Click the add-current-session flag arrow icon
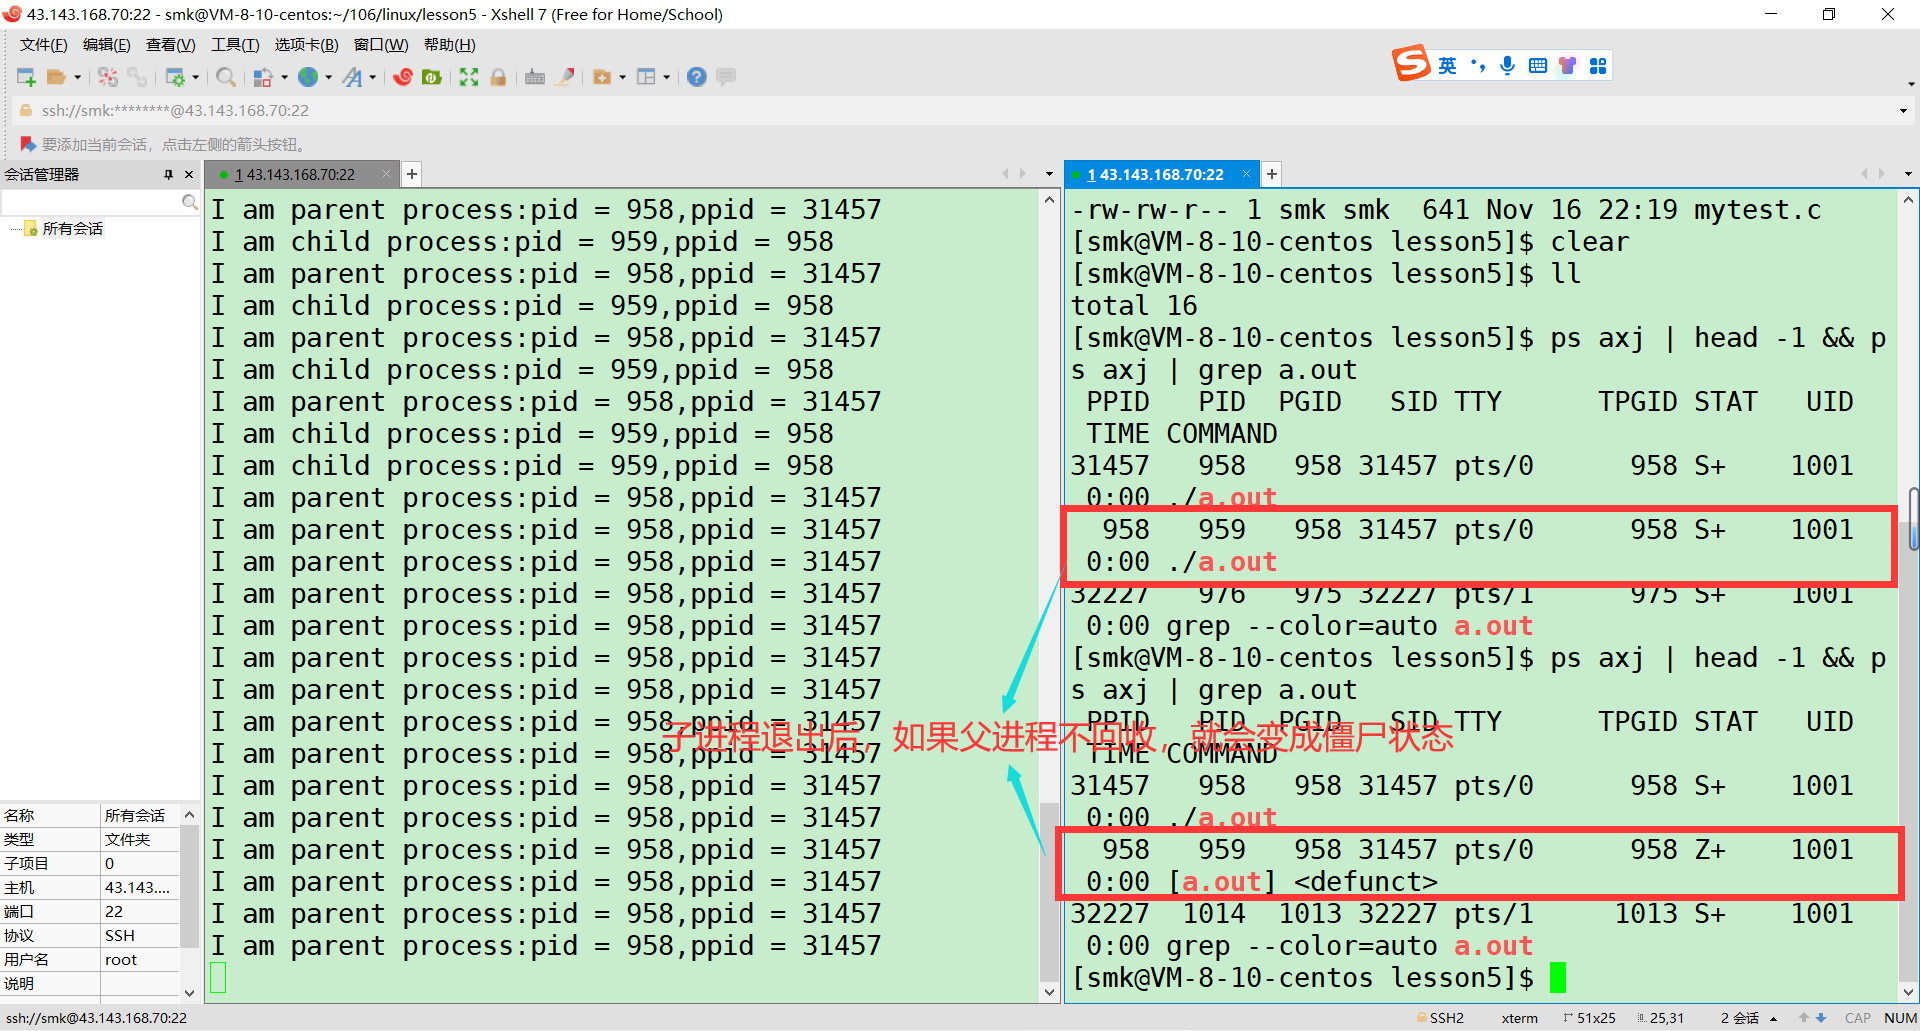Screen dimensions: 1920x1031 click(x=27, y=144)
